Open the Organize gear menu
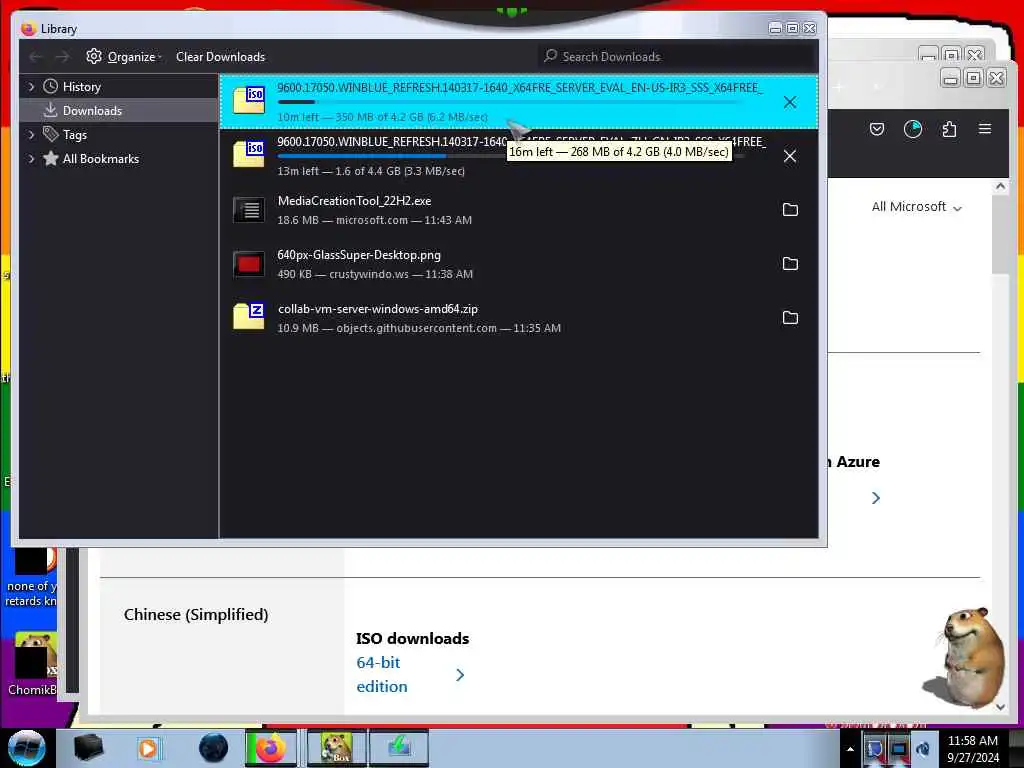 pos(123,57)
